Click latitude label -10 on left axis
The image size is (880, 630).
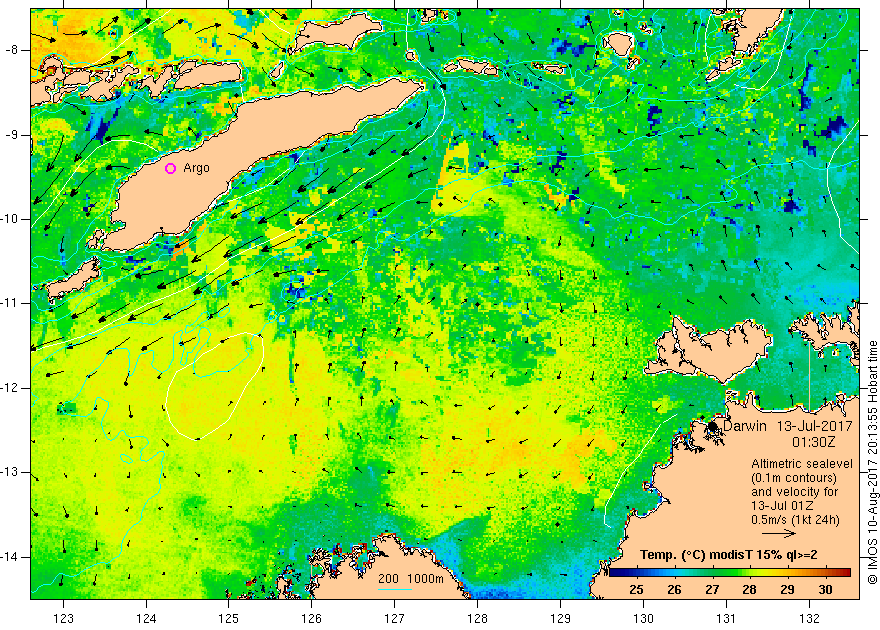[x=10, y=219]
